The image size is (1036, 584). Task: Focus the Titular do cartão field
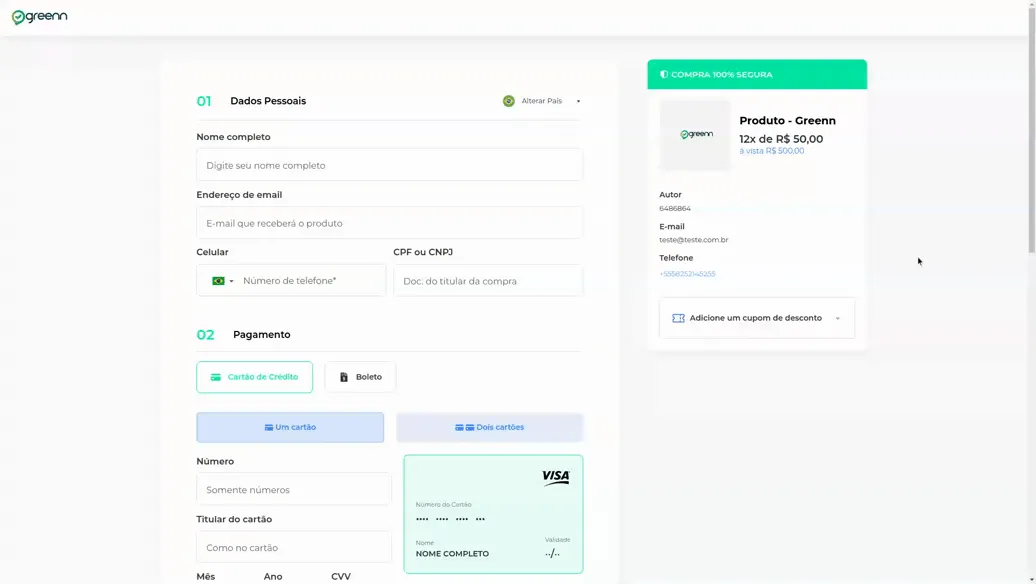click(x=293, y=548)
